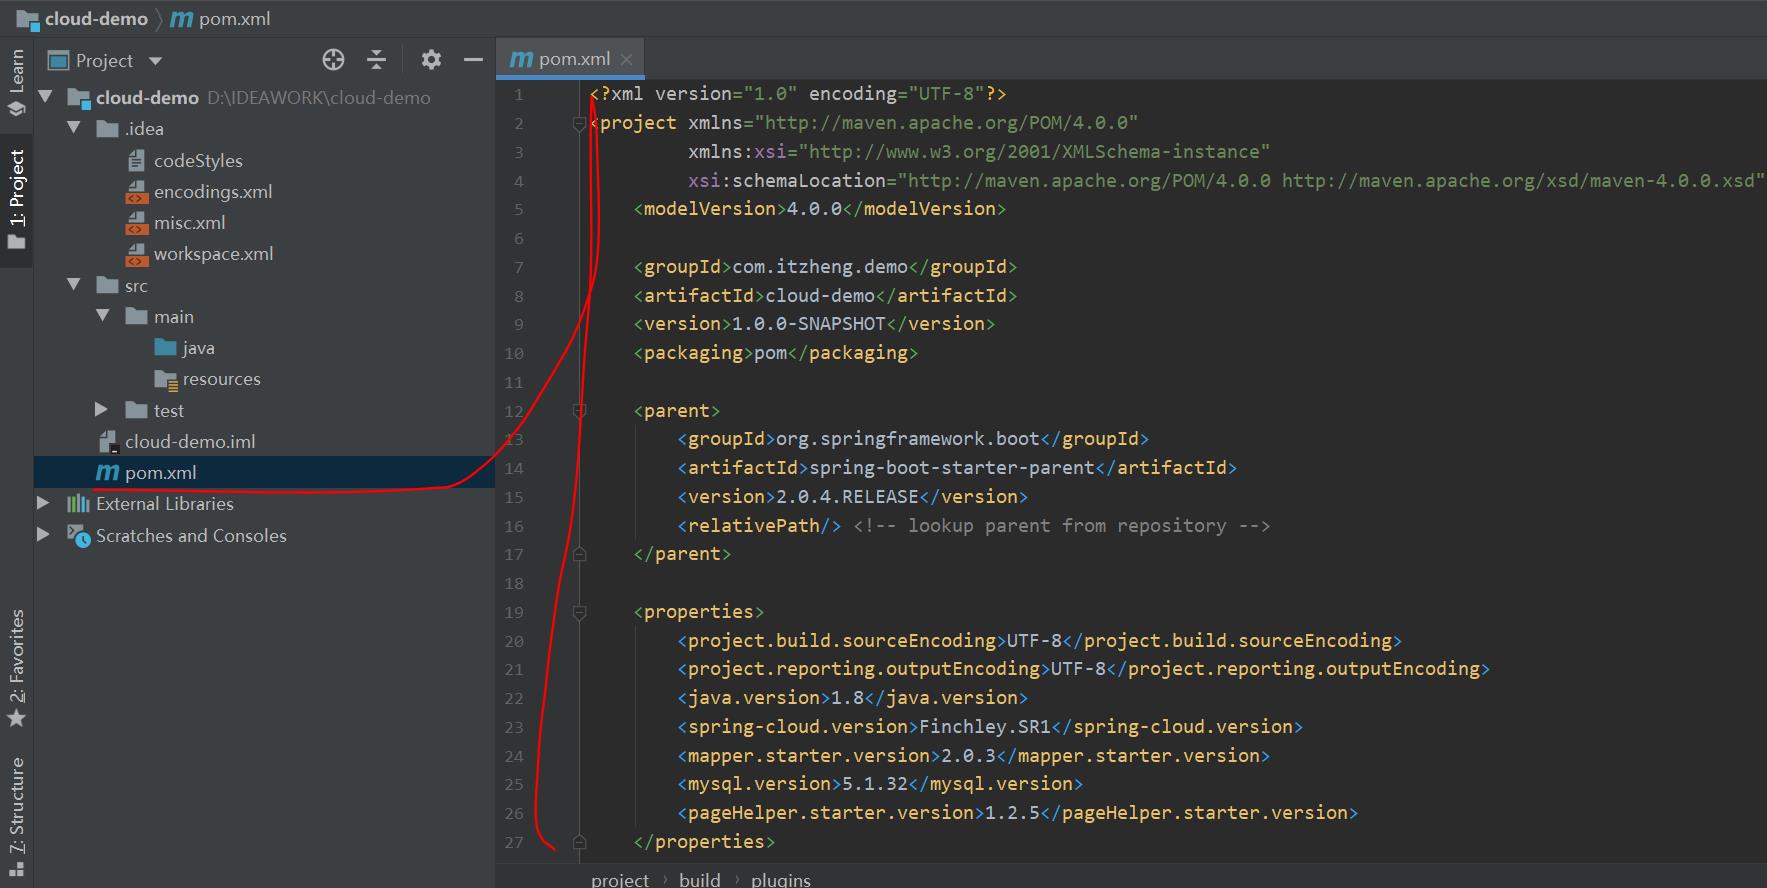Close the pom.xml editor tab
This screenshot has width=1767, height=888.
click(627, 60)
